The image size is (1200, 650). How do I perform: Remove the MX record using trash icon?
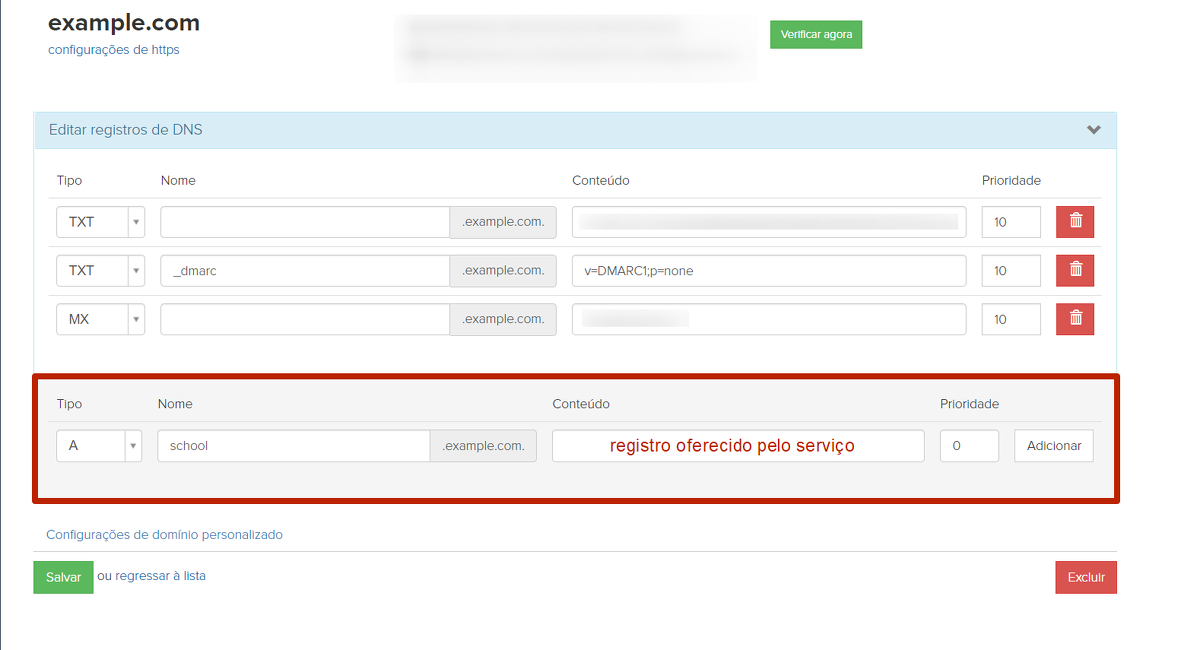pyautogui.click(x=1075, y=319)
